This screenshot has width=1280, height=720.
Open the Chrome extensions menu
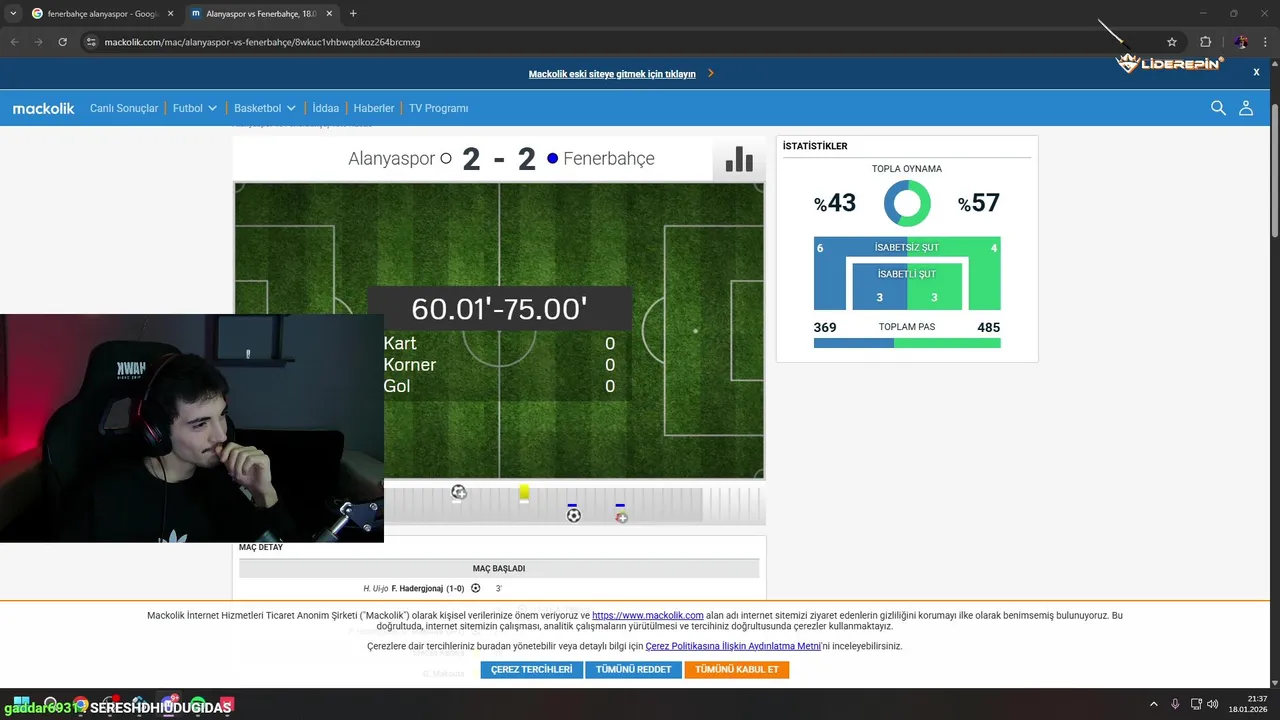point(1205,42)
